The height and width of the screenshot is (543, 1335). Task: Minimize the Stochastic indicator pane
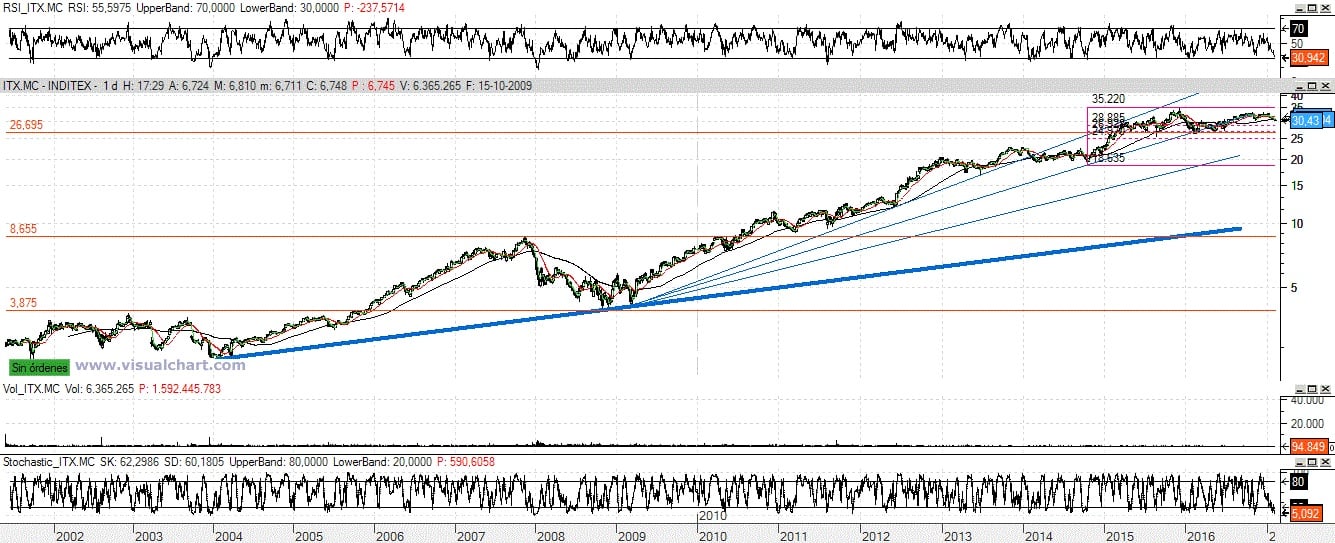tap(1300, 462)
